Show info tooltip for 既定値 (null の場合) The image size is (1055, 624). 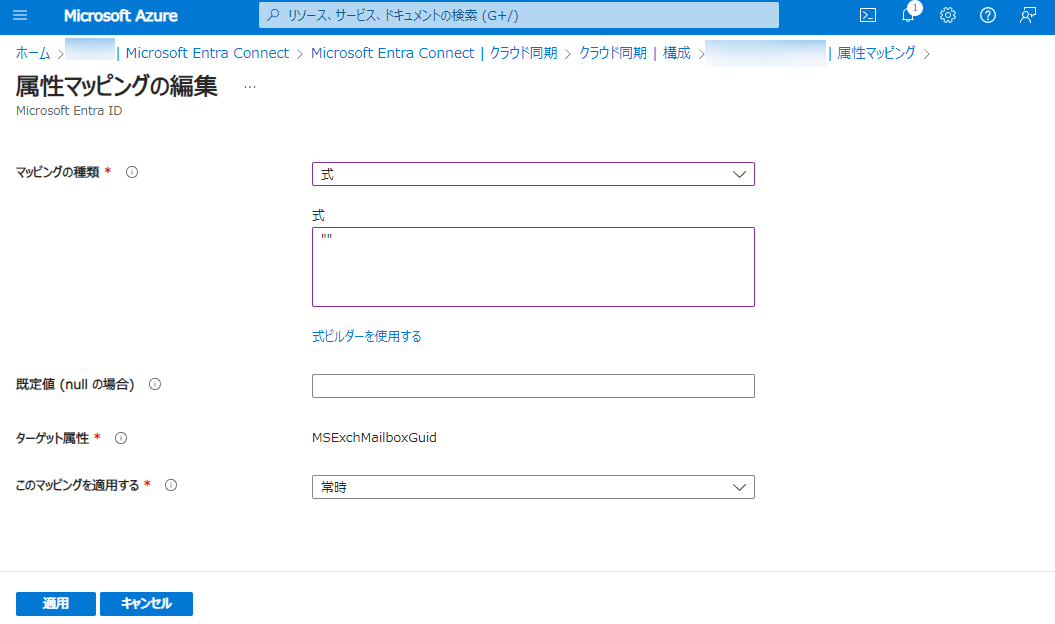point(155,384)
